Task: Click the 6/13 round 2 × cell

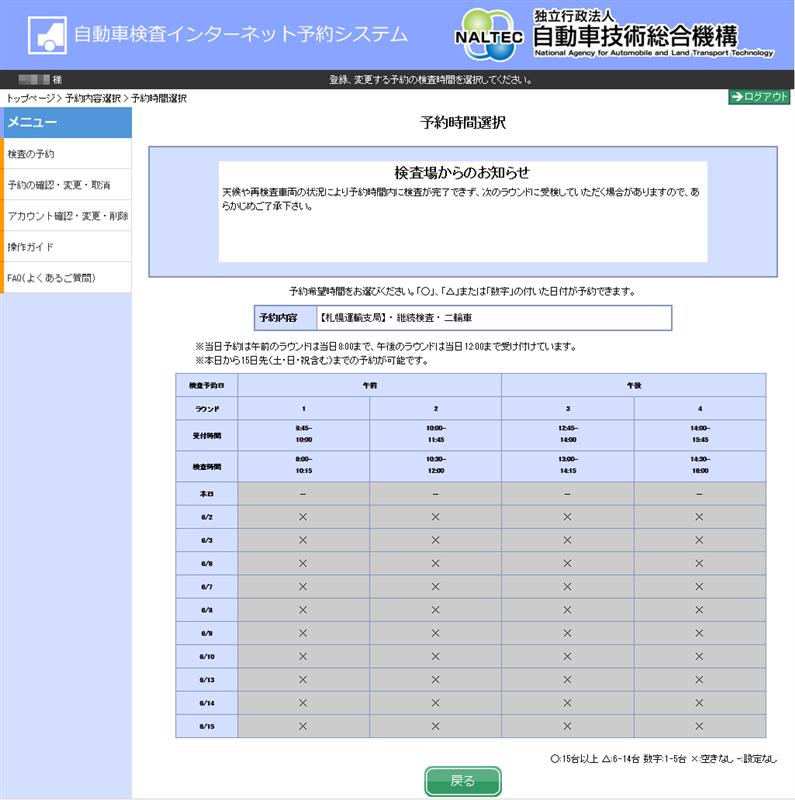Action: pos(436,680)
